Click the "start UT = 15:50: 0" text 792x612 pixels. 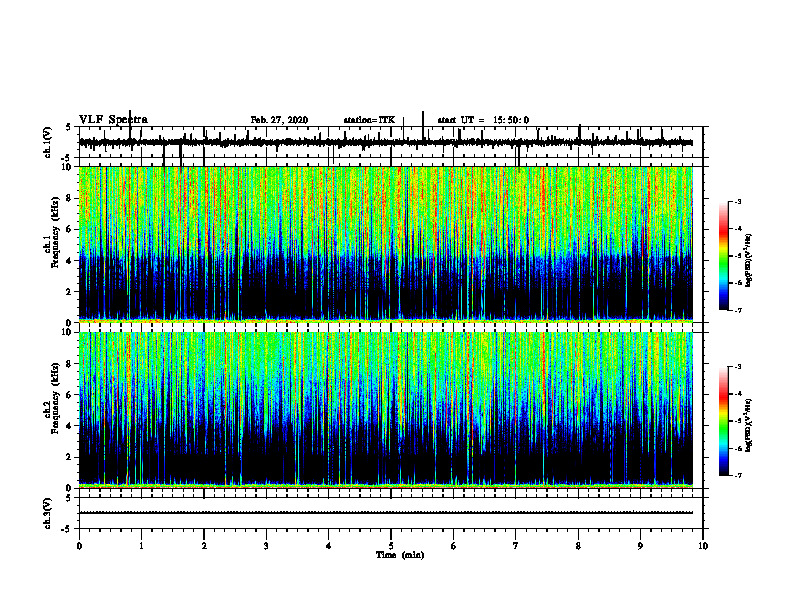pyautogui.click(x=483, y=120)
